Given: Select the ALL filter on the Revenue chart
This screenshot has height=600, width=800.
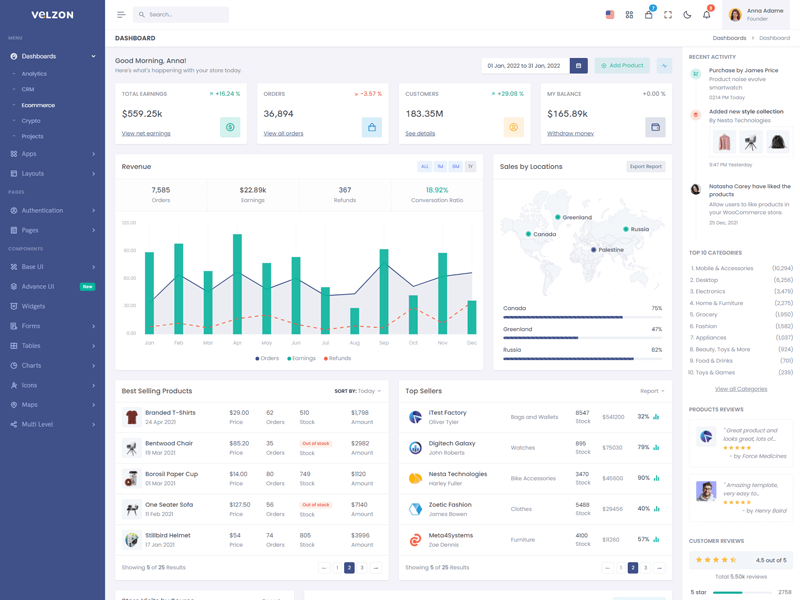Looking at the screenshot, I should coord(424,167).
